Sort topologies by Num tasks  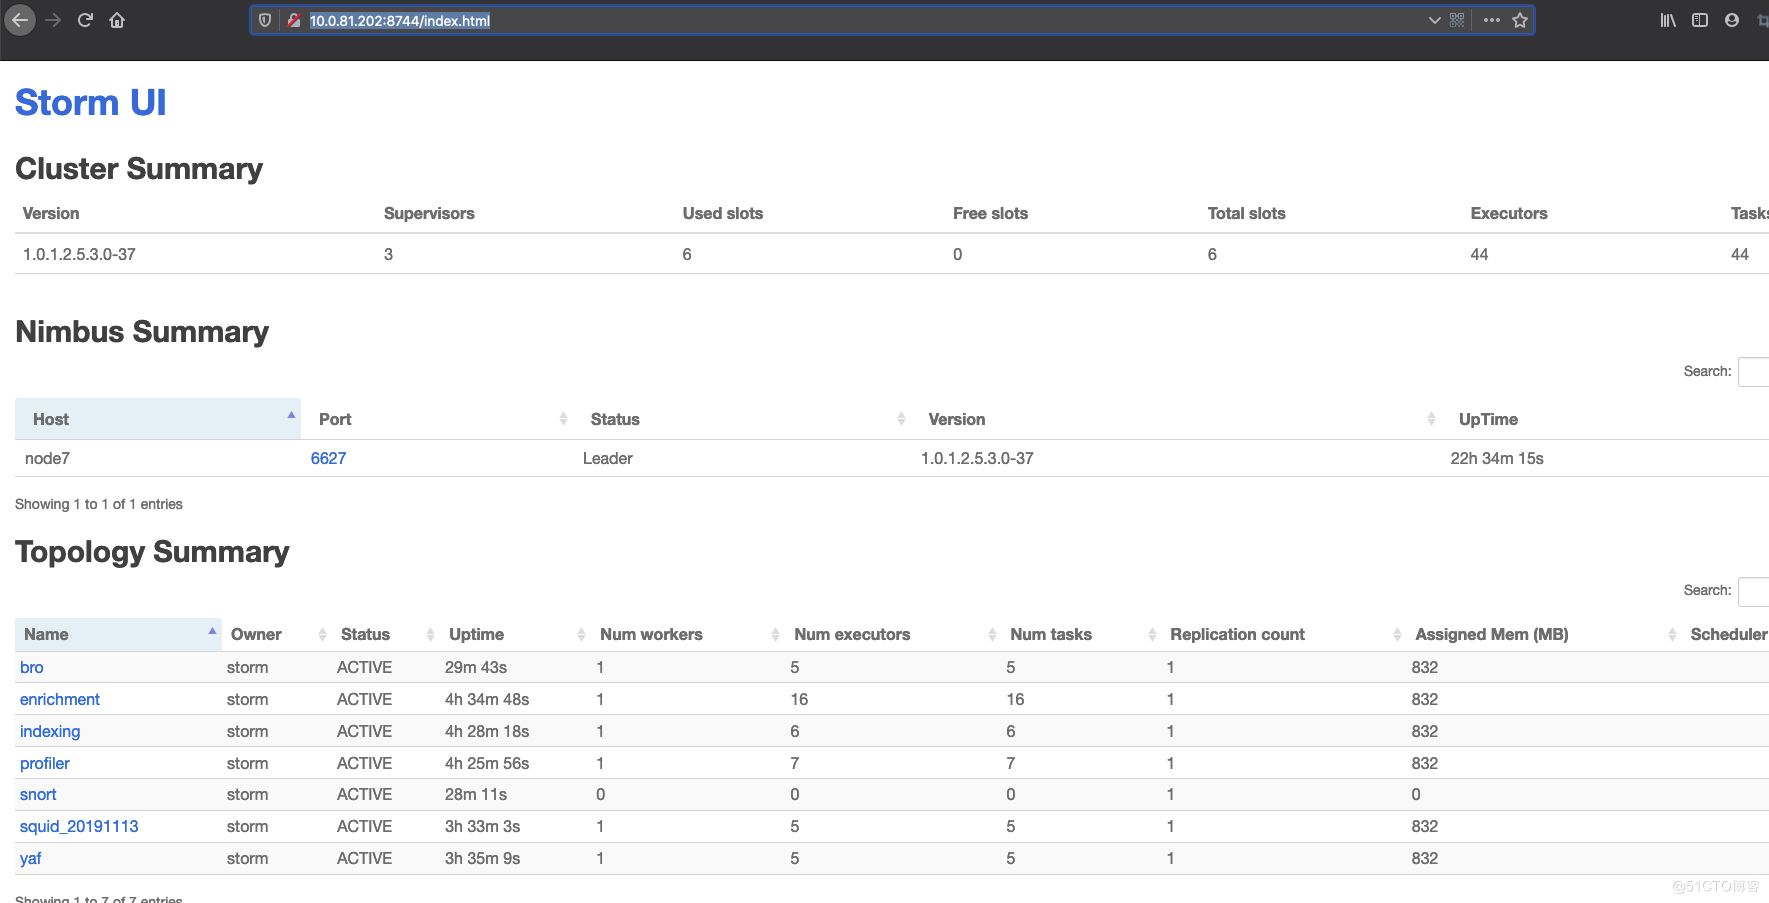(1081, 634)
